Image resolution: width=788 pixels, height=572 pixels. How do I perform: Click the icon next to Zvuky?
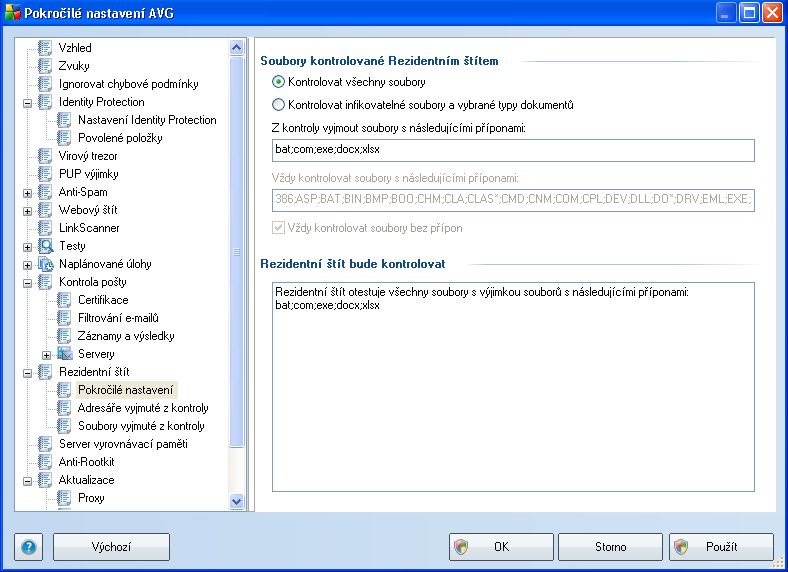[45, 66]
